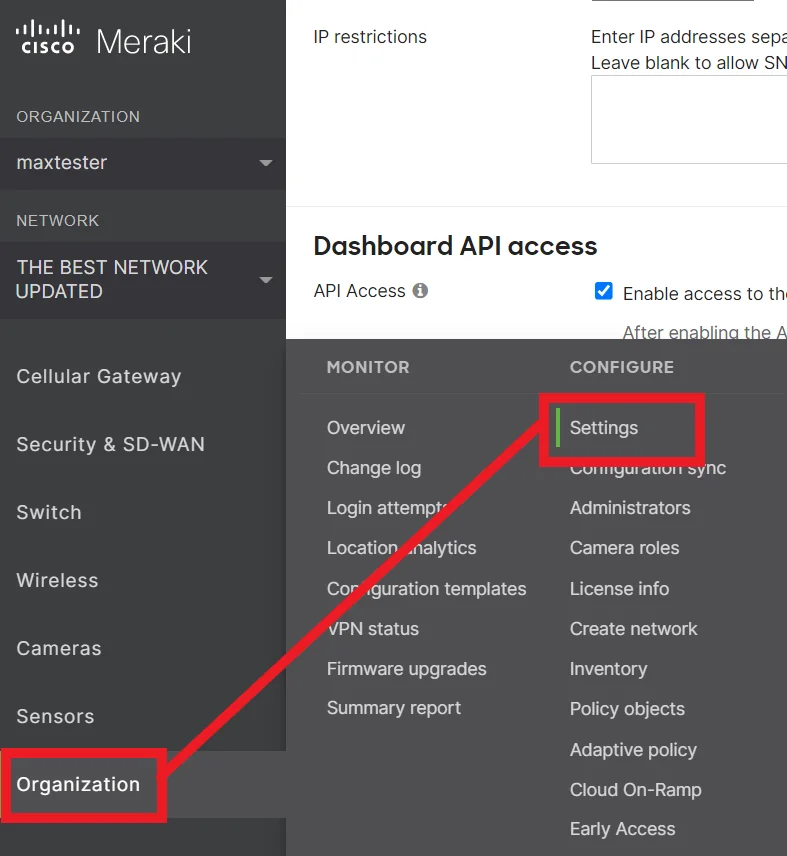The width and height of the screenshot is (787, 856).
Task: Click the MONITOR column header
Action: (368, 367)
